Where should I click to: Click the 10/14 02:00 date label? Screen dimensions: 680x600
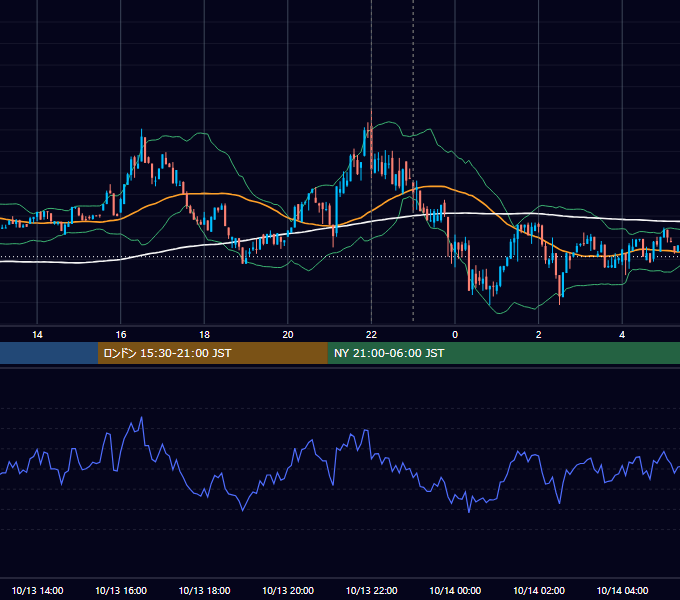point(539,590)
